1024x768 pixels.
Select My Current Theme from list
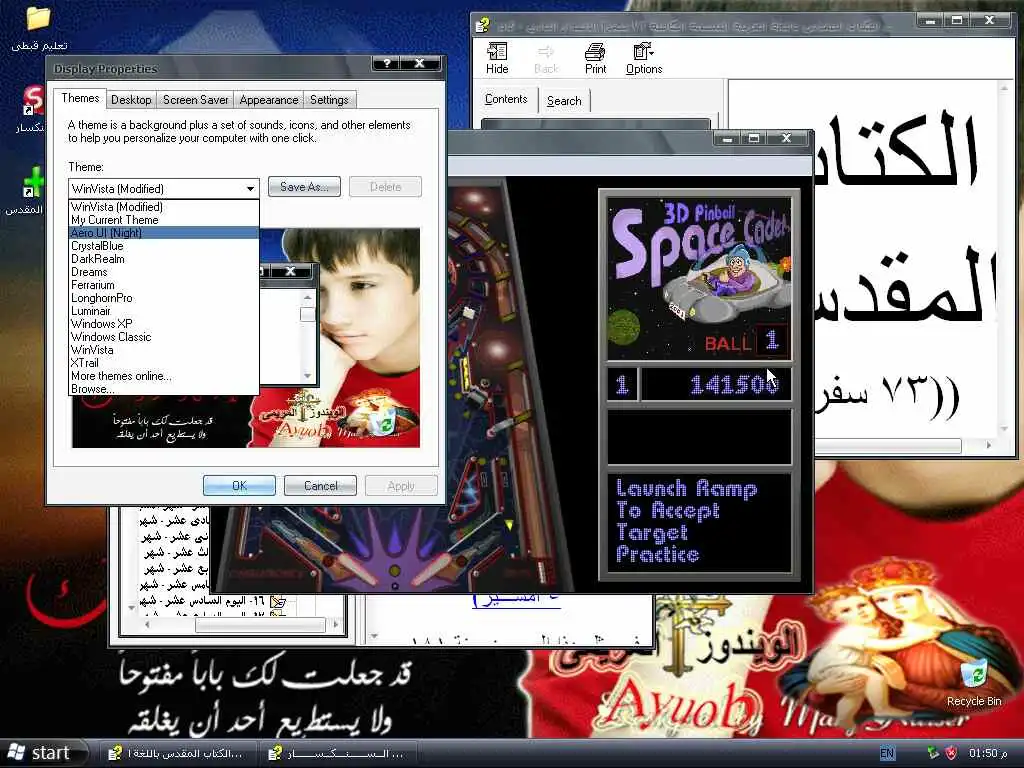(164, 220)
